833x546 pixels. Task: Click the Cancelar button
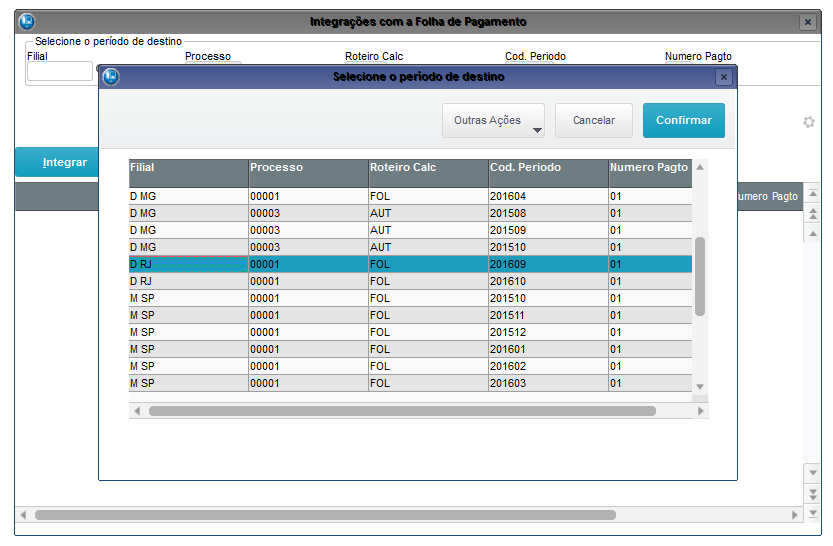[x=593, y=121]
